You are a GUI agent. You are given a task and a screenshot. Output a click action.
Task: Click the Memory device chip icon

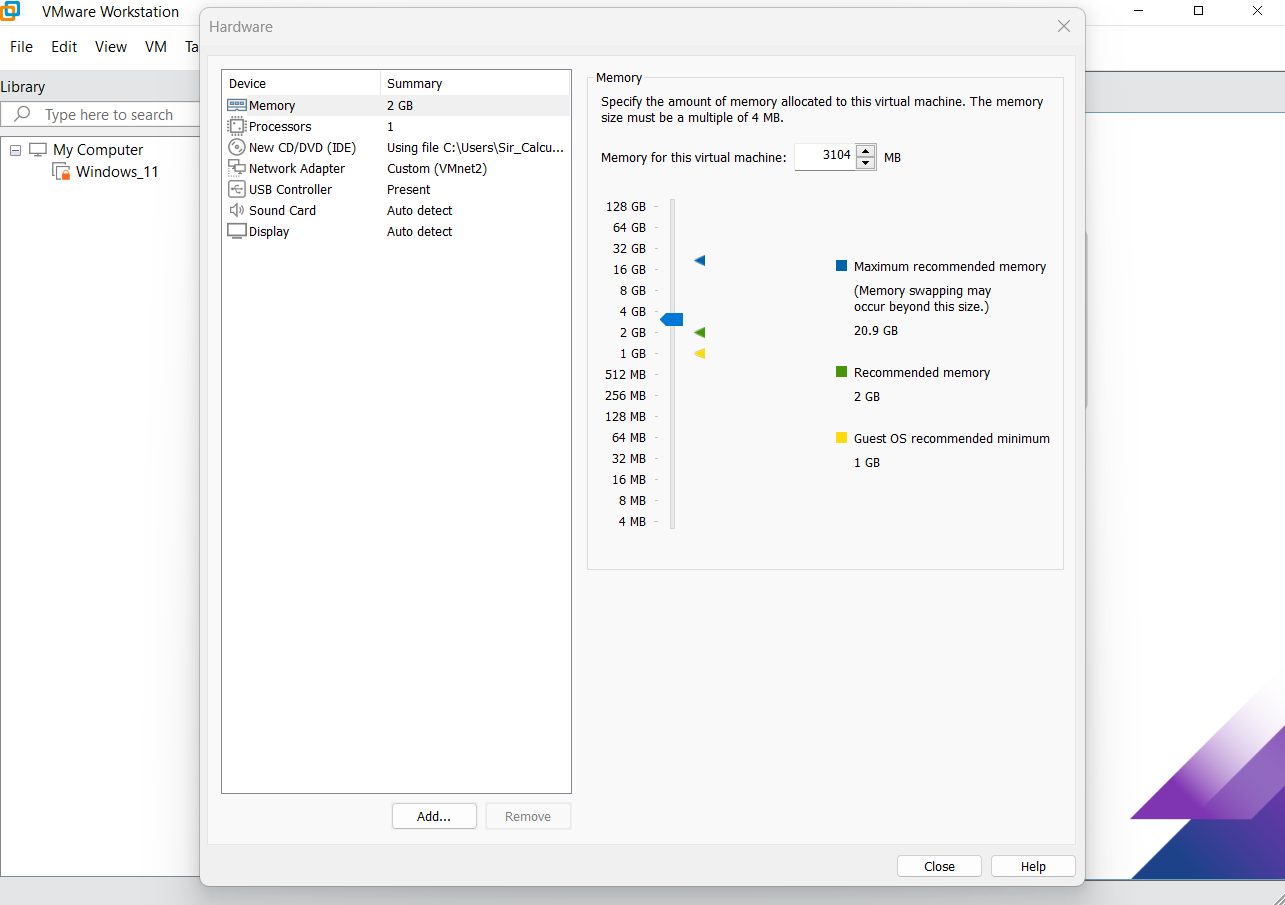(237, 105)
